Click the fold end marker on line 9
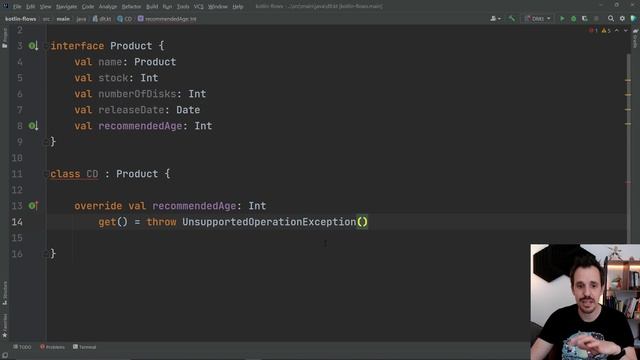 coord(46,142)
